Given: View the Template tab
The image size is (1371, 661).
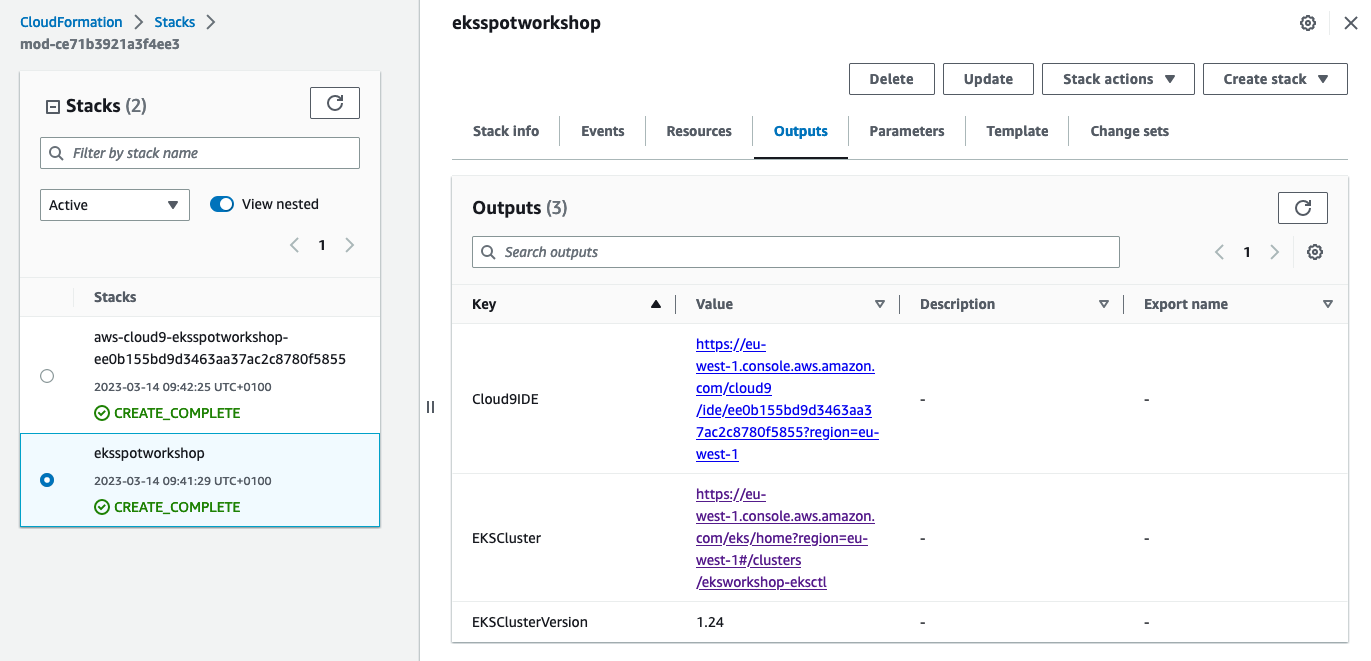Looking at the screenshot, I should [x=1017, y=131].
